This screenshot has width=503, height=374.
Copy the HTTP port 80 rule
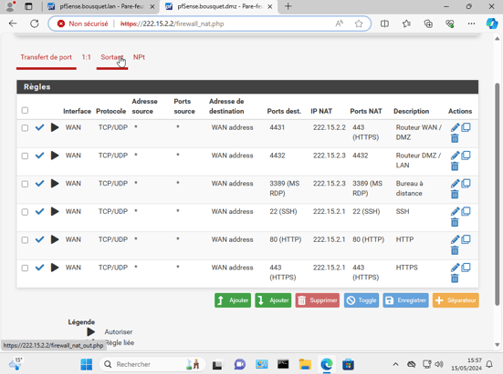coord(466,239)
